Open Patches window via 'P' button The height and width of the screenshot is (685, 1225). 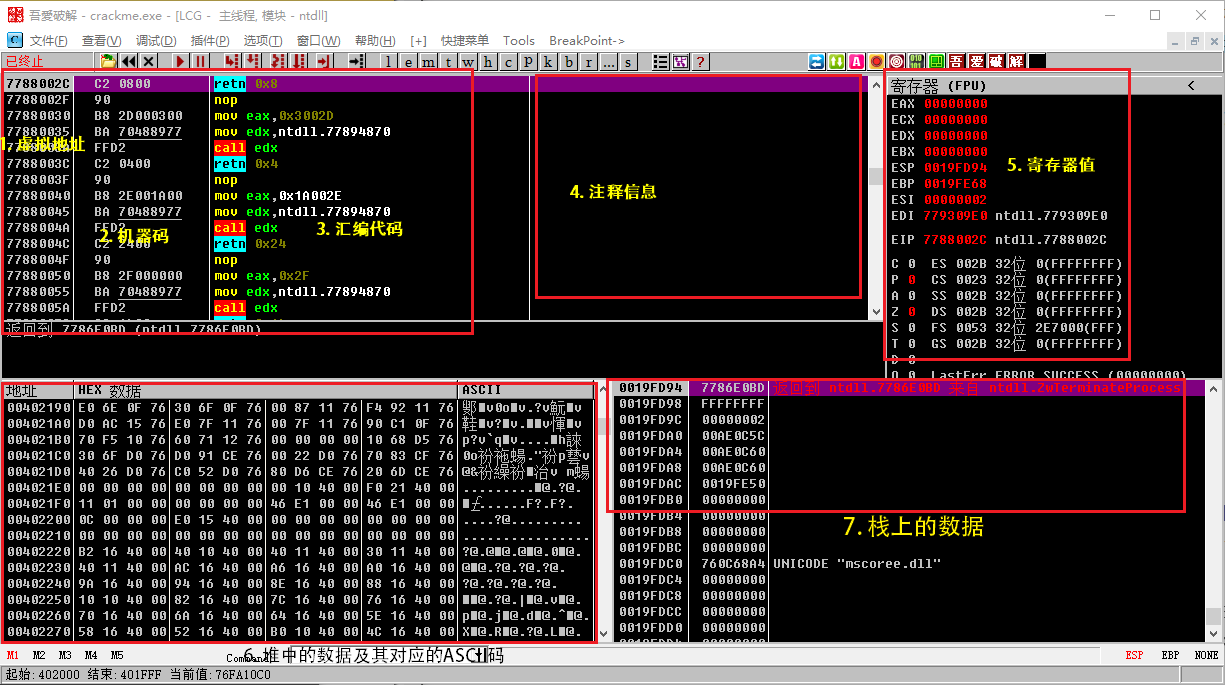coord(527,62)
